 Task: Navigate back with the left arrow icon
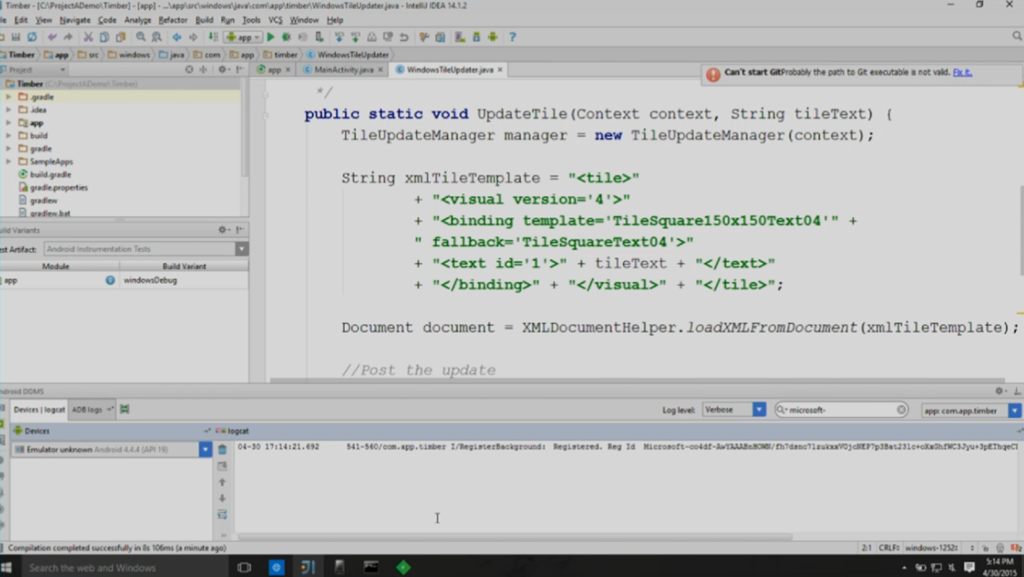177,37
